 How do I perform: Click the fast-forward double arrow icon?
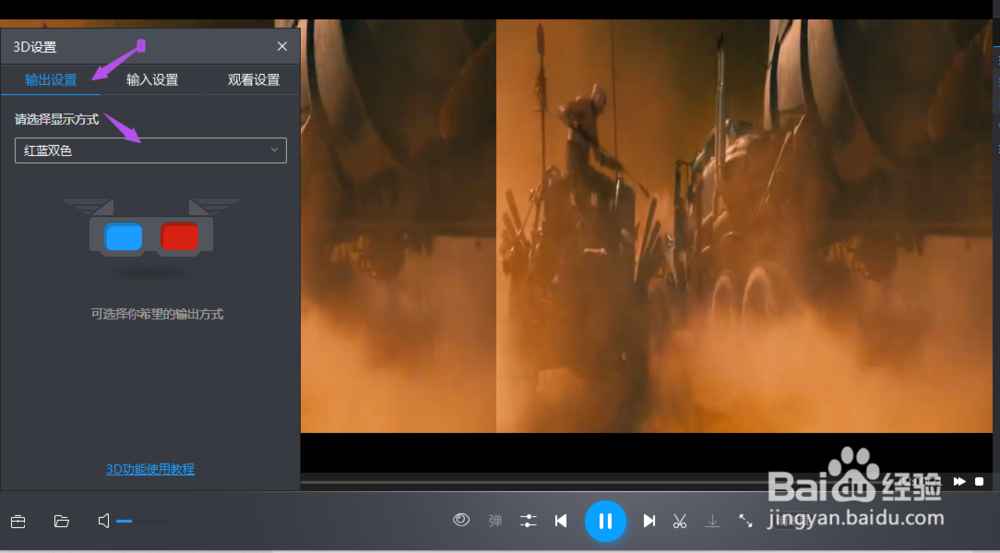pos(959,482)
